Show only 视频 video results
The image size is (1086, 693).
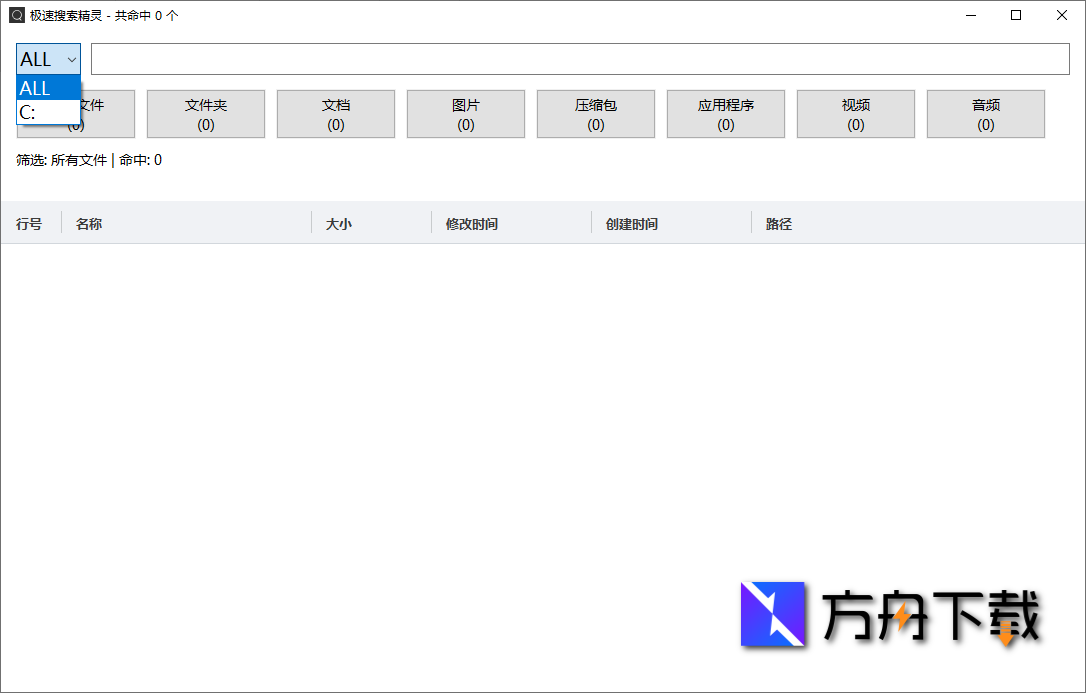click(x=855, y=113)
